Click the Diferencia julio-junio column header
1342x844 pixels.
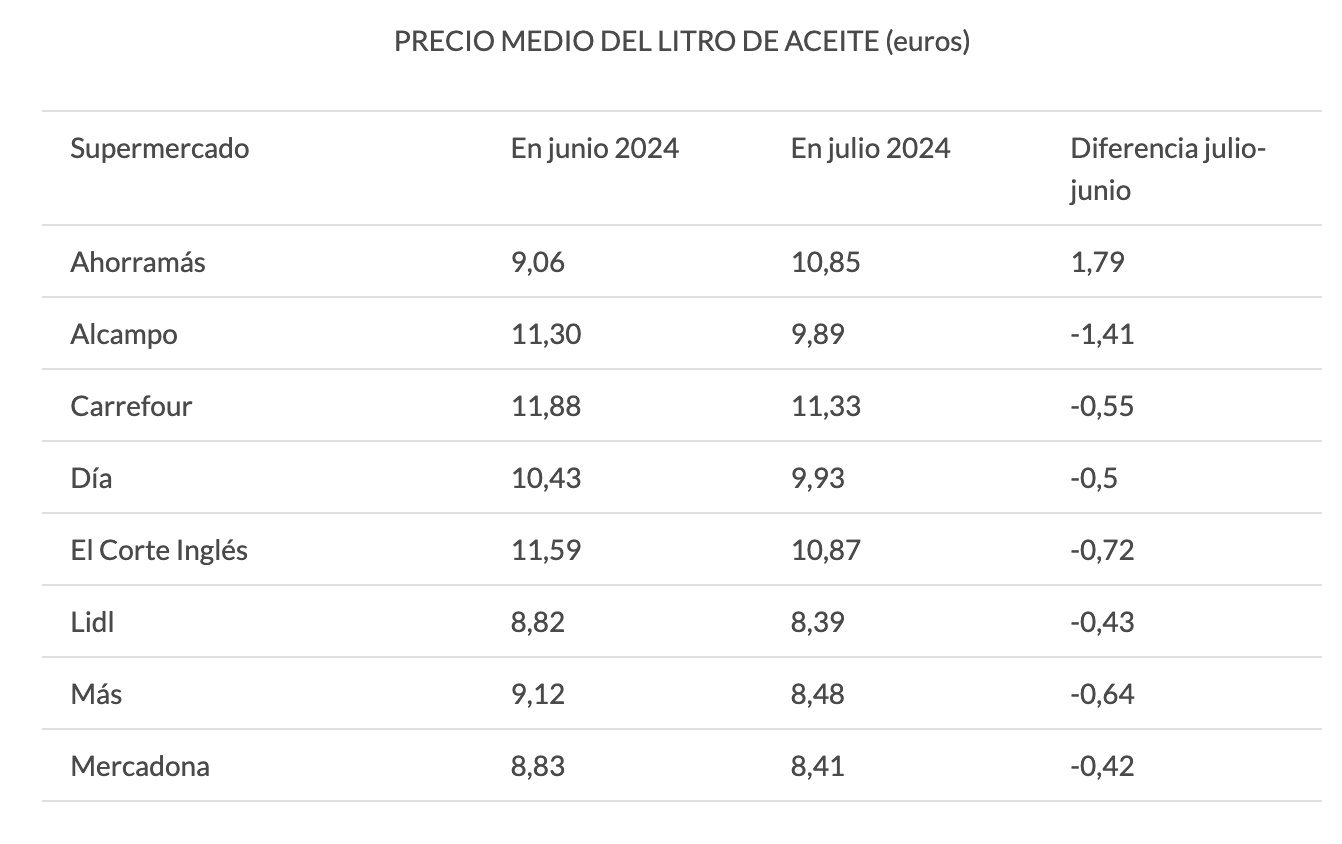pos(1167,168)
